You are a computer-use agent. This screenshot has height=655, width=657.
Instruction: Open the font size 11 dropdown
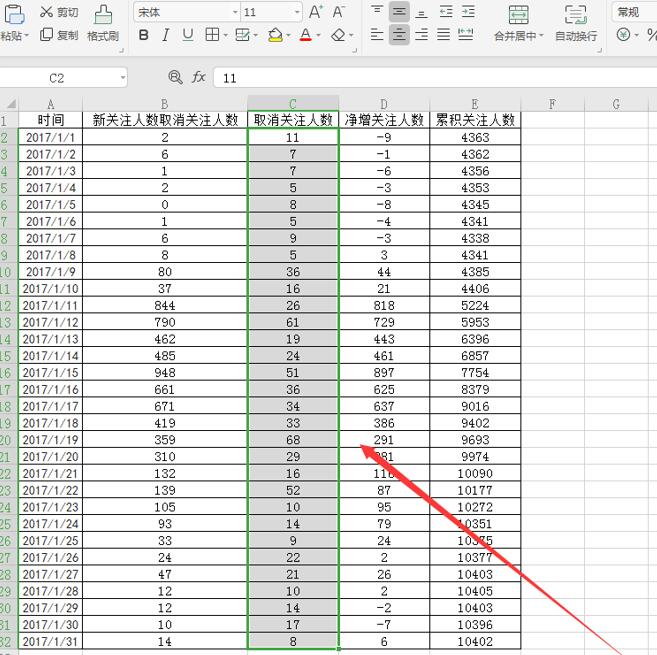click(x=297, y=12)
